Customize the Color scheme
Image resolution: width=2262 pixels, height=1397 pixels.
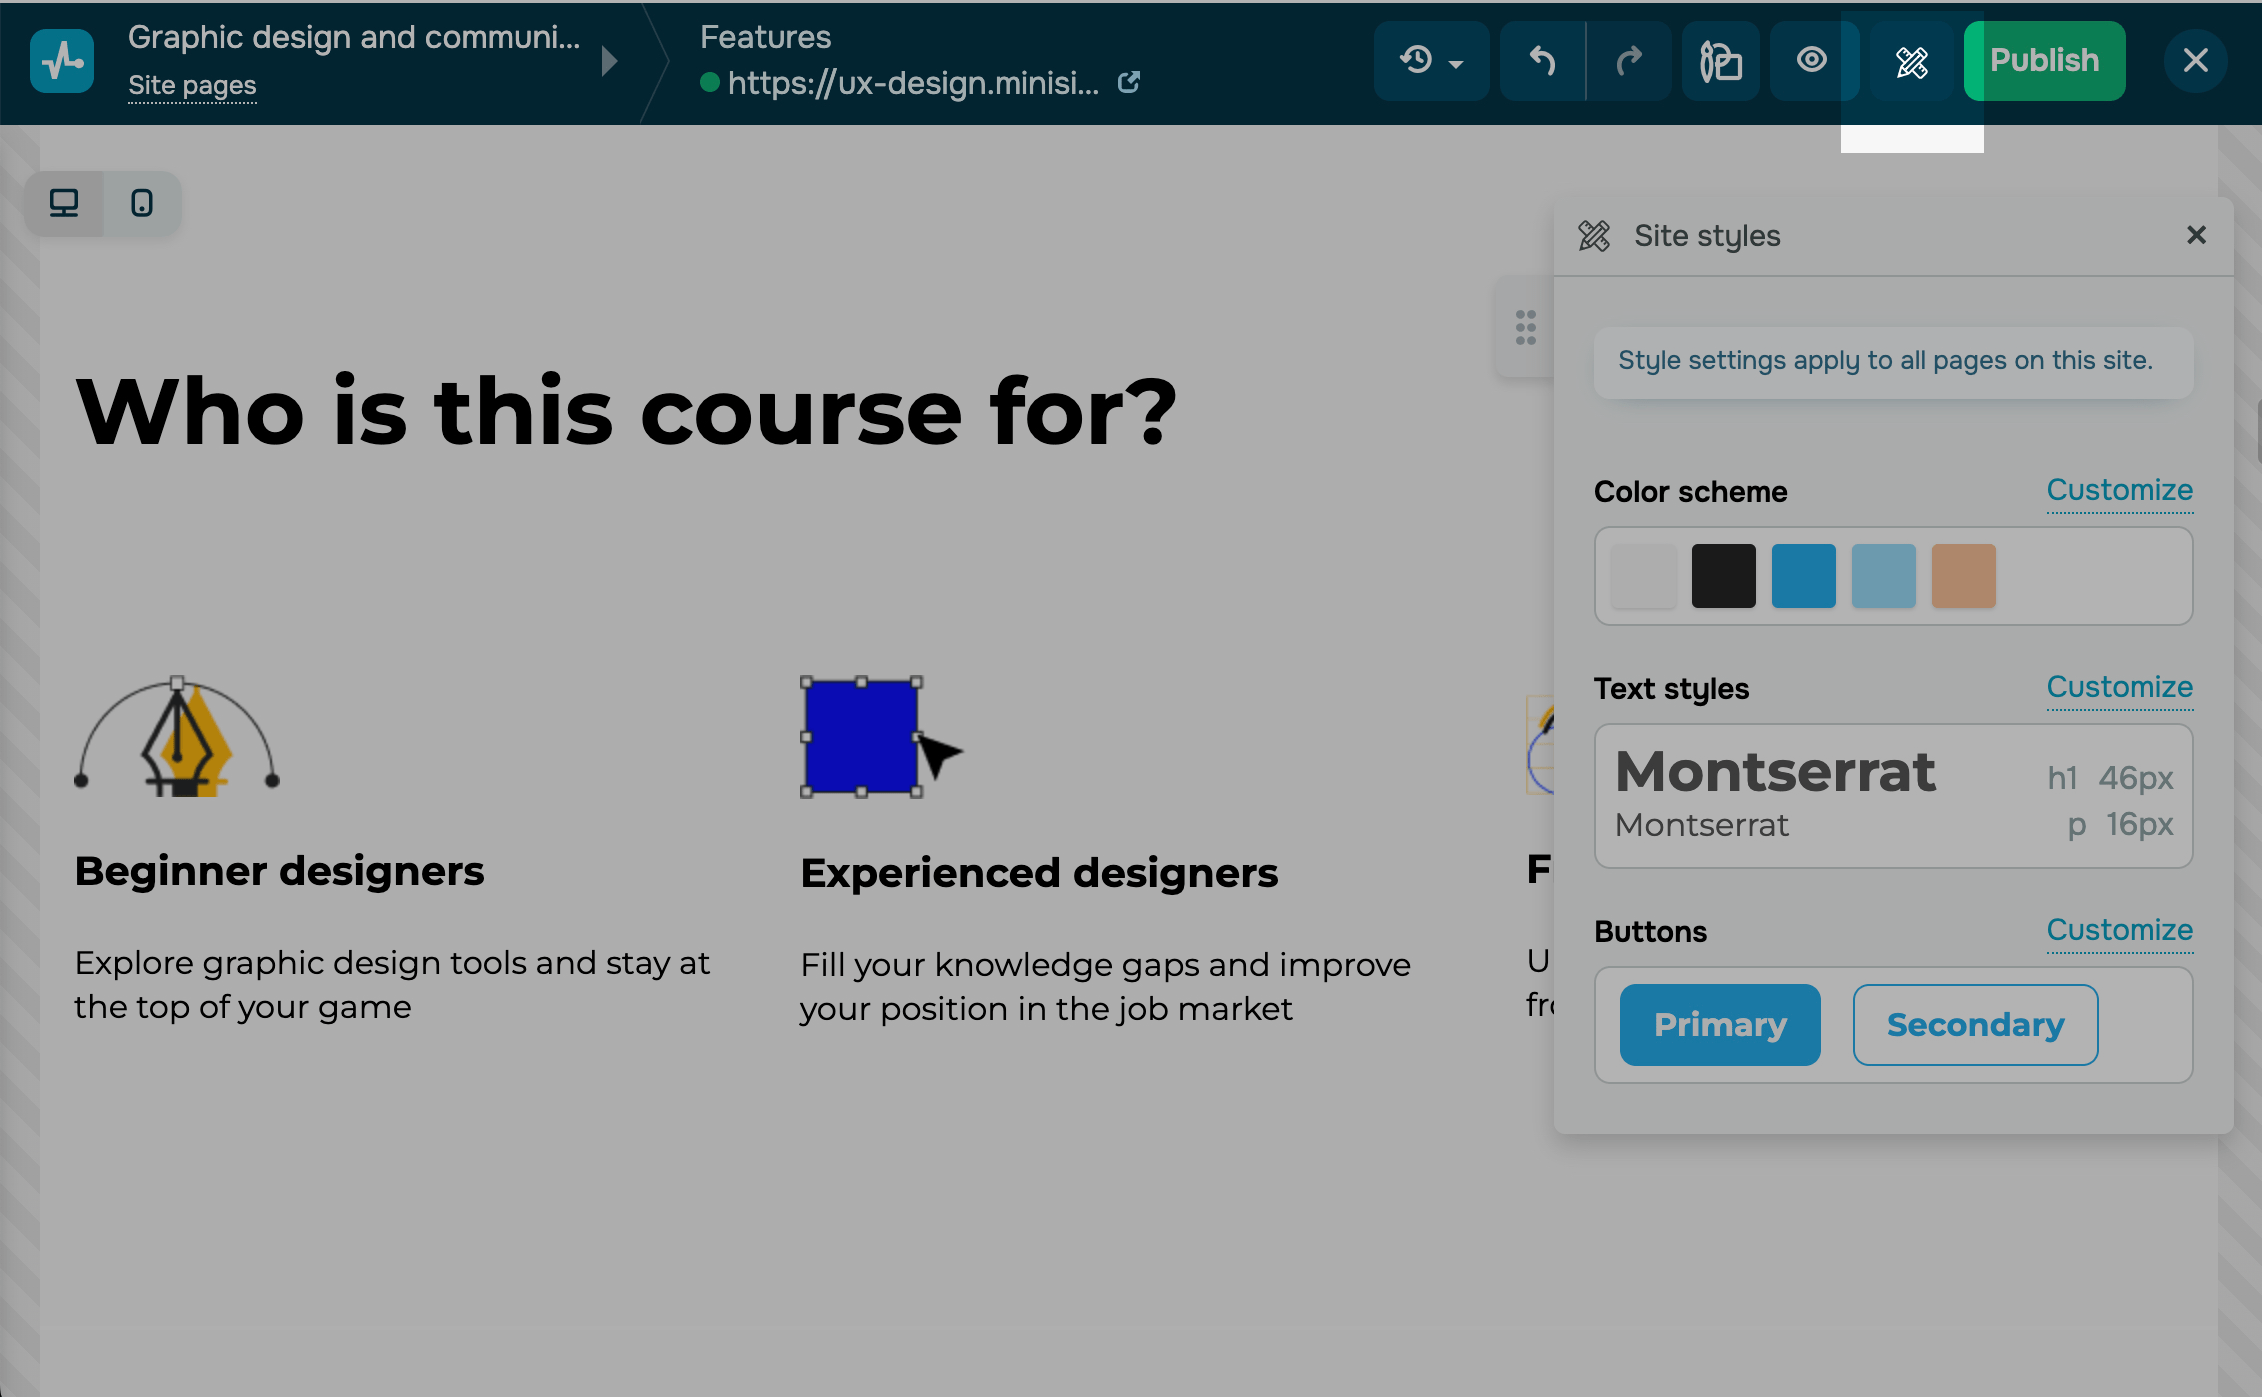[2119, 490]
